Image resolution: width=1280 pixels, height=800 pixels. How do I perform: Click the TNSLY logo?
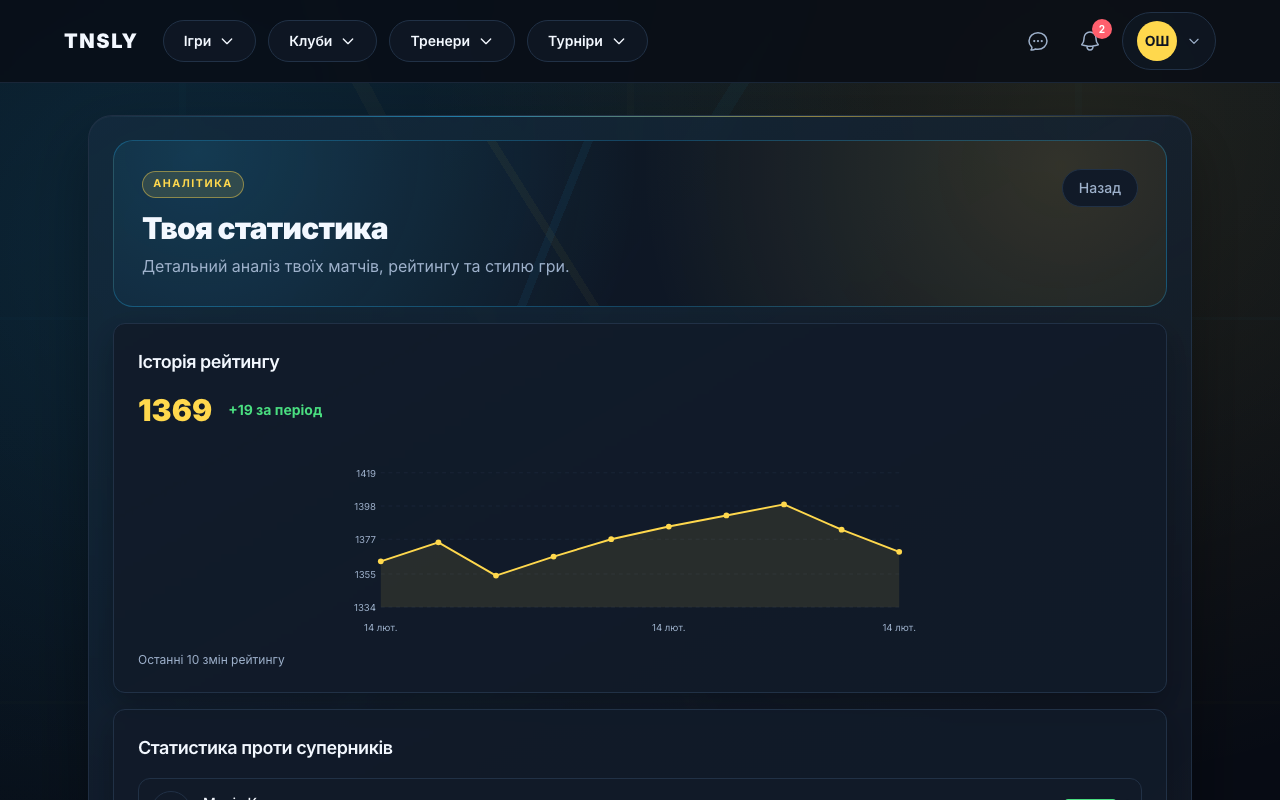100,41
